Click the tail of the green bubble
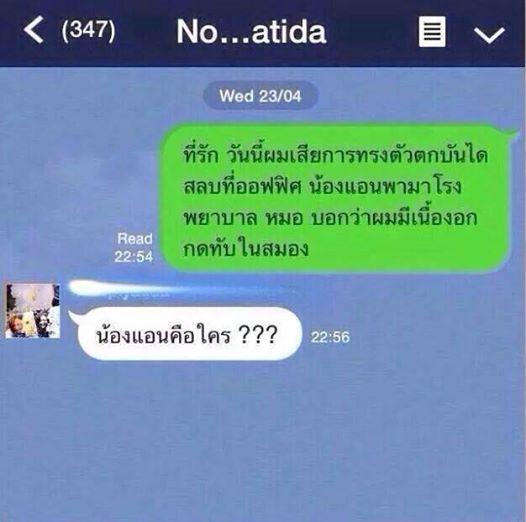 tap(513, 134)
